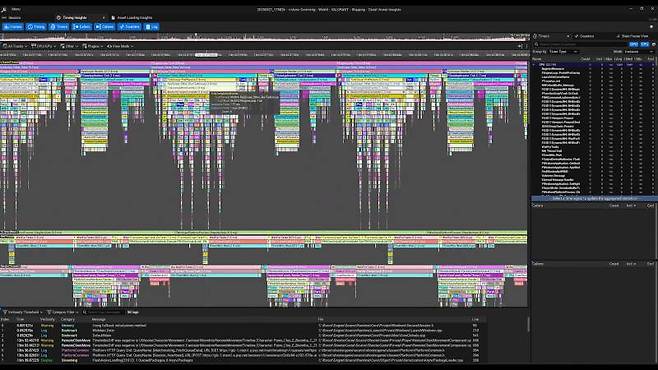Image resolution: width=658 pixels, height=370 pixels.
Task: Open the Other tracks dropdown
Action: tap(69, 46)
